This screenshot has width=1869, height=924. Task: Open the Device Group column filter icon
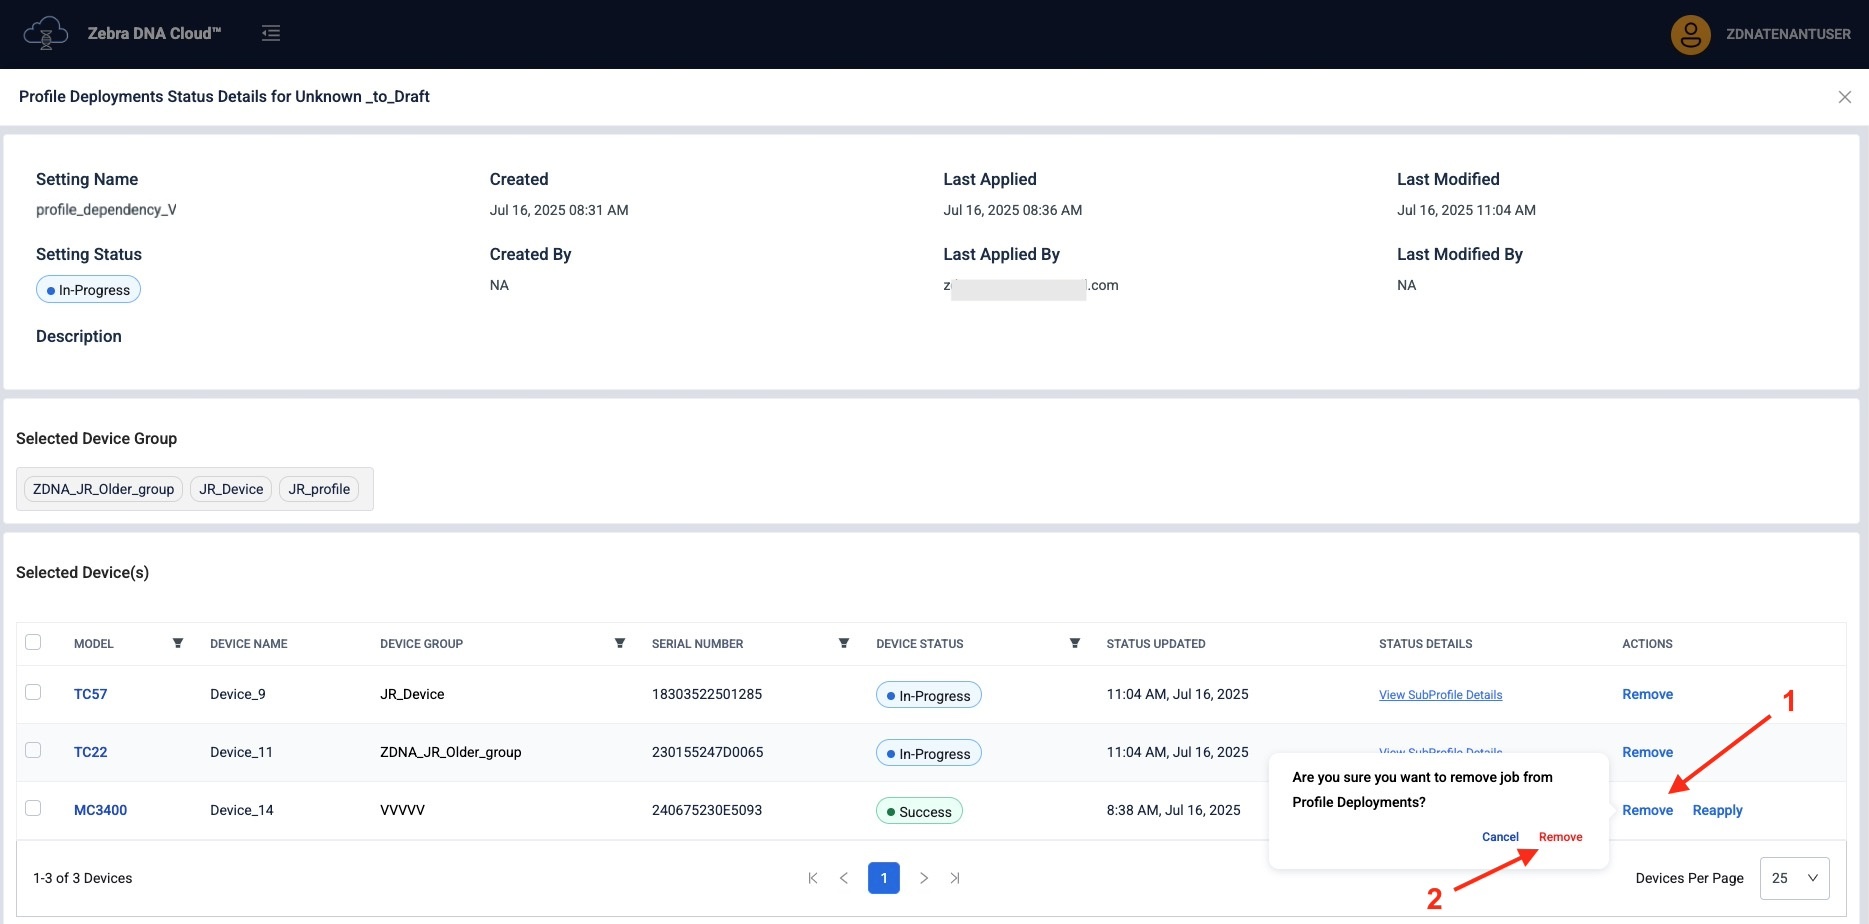click(x=620, y=643)
